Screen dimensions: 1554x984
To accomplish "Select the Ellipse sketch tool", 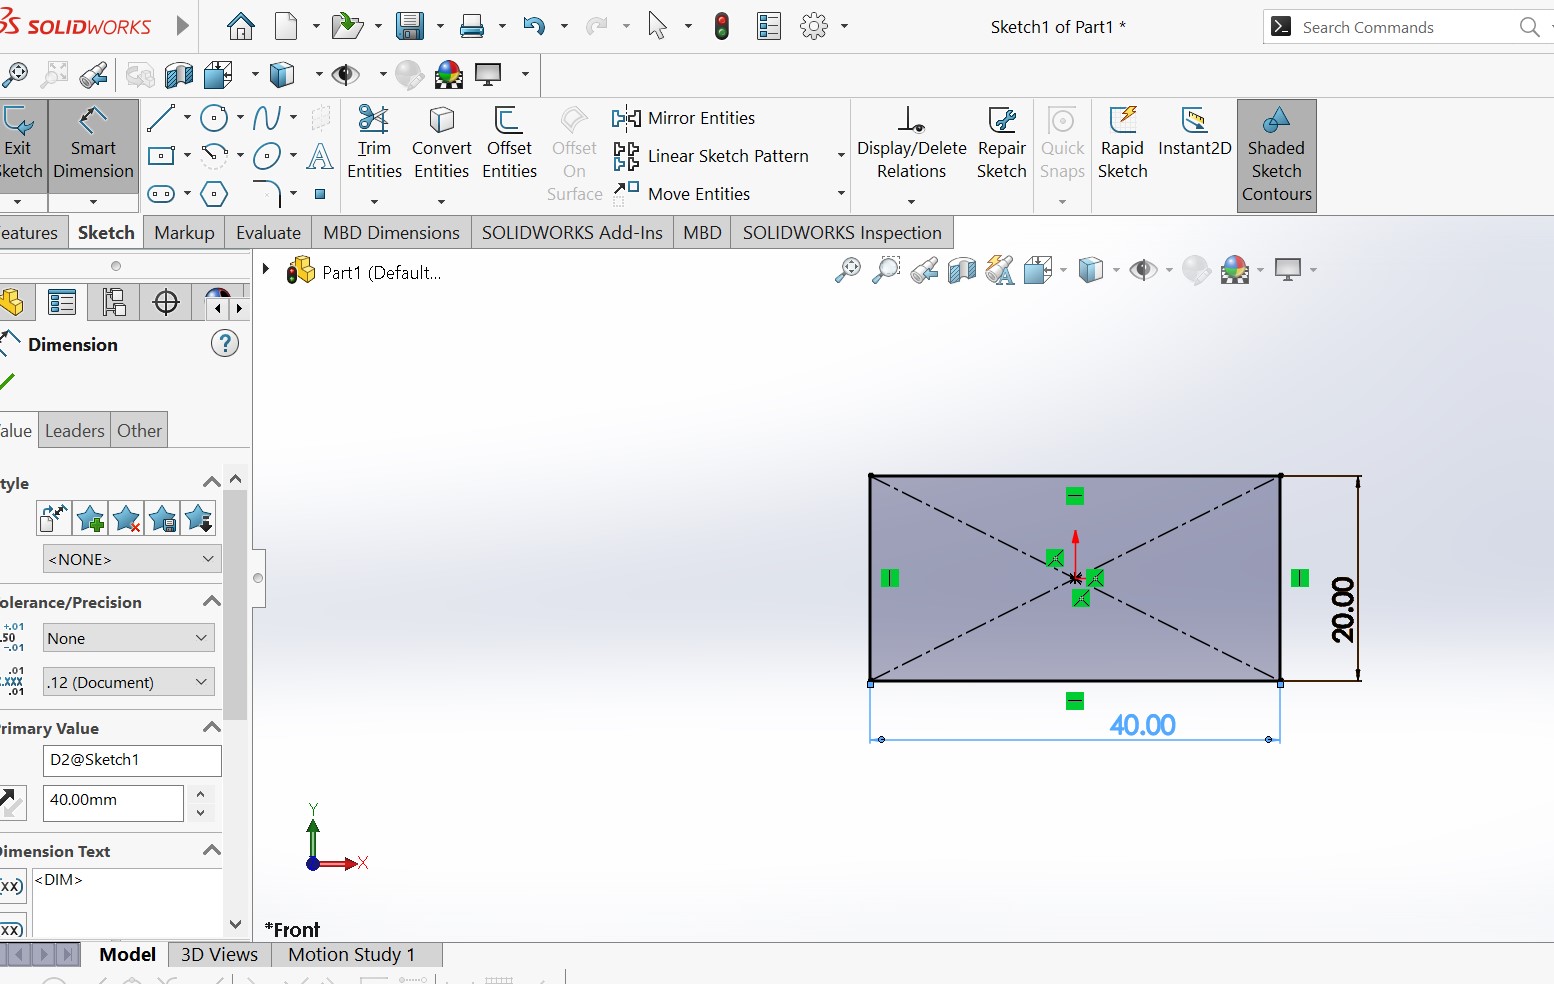I will point(267,156).
